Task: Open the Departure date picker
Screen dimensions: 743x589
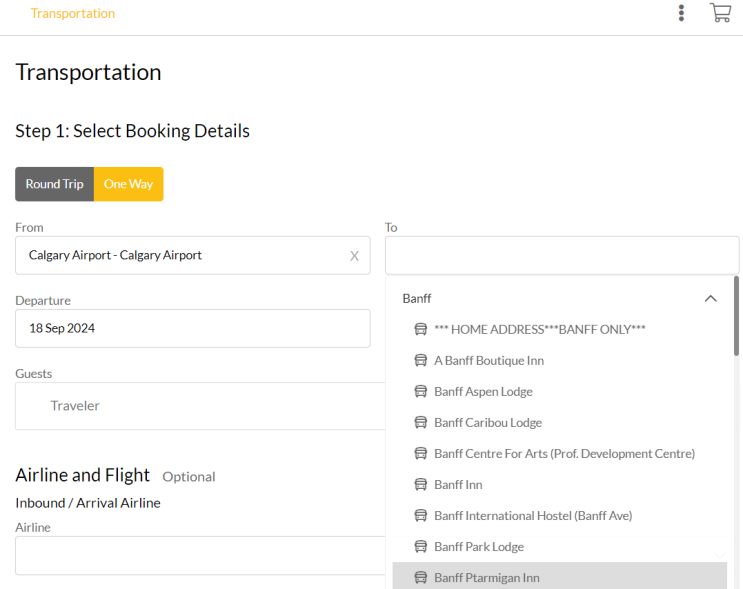Action: point(193,328)
